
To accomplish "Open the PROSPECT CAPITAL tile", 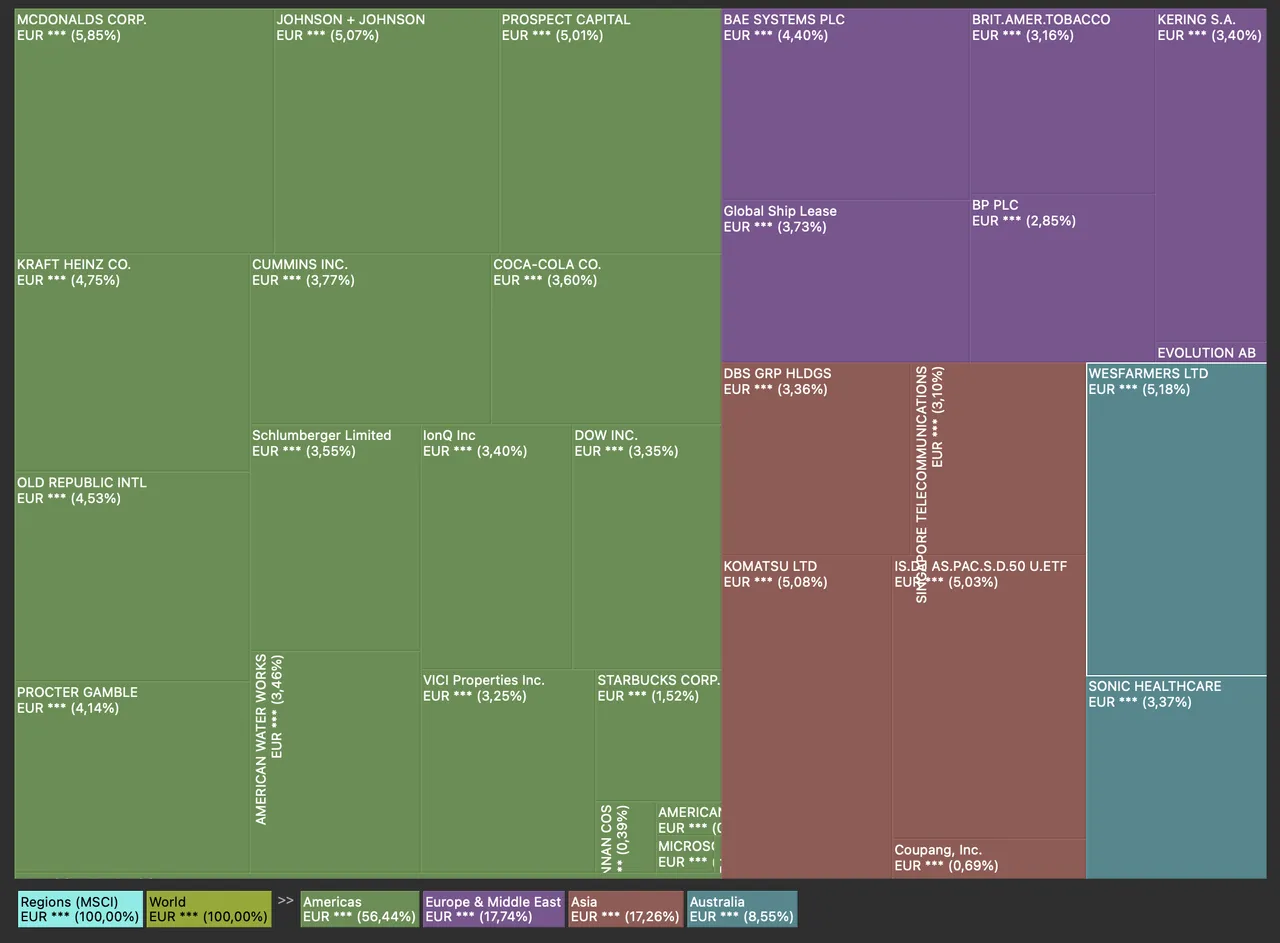I will click(610, 131).
